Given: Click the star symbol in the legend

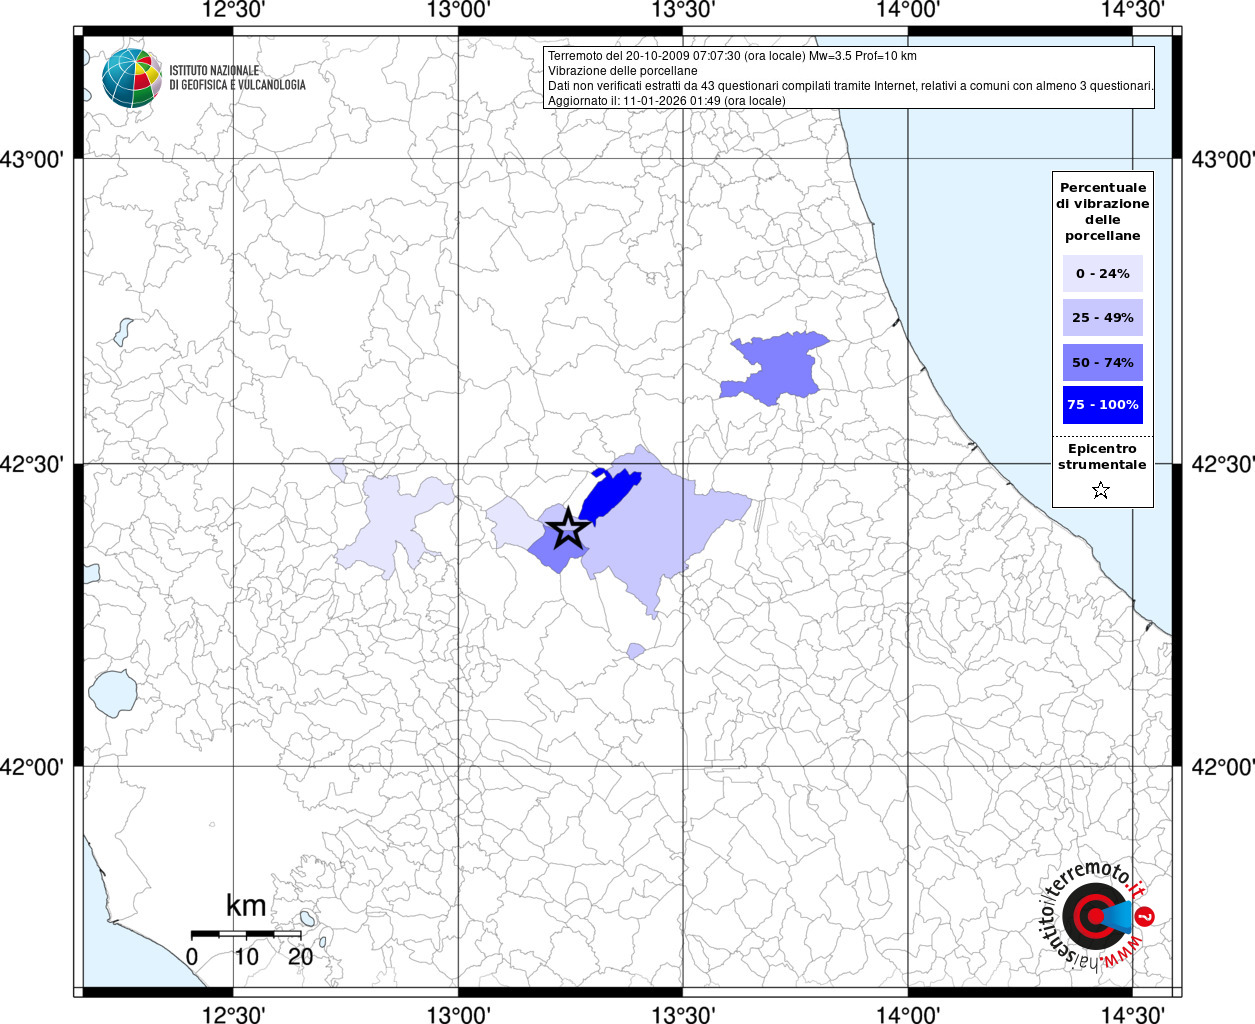Looking at the screenshot, I should [x=1101, y=490].
